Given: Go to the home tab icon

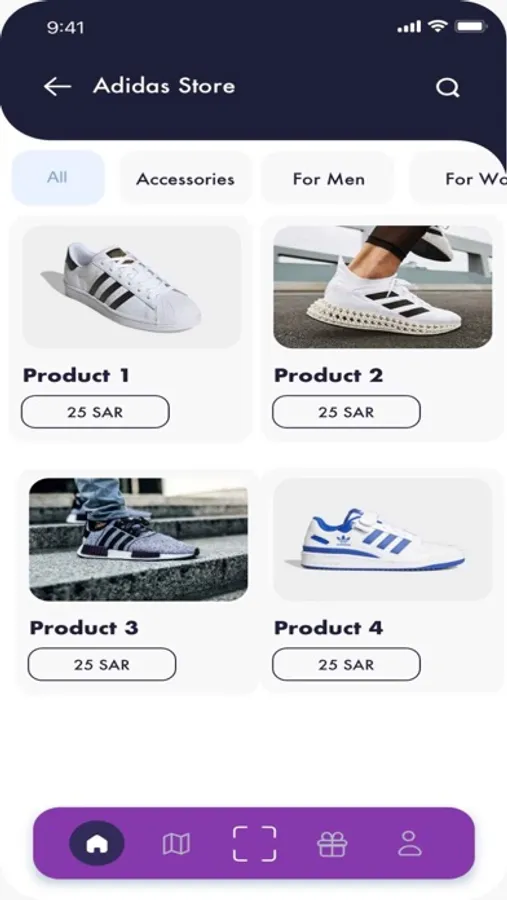Looking at the screenshot, I should click(96, 843).
